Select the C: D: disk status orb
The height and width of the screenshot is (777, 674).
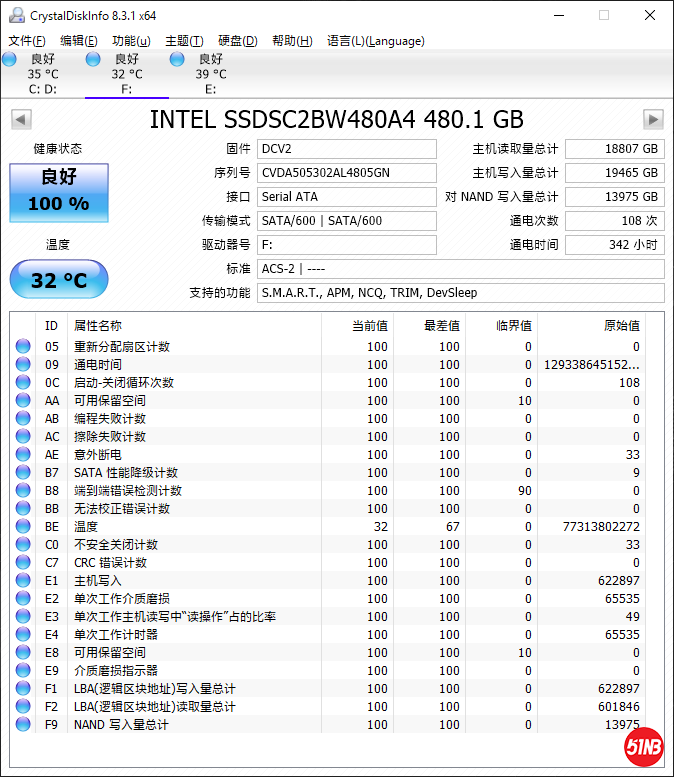click(x=10, y=60)
